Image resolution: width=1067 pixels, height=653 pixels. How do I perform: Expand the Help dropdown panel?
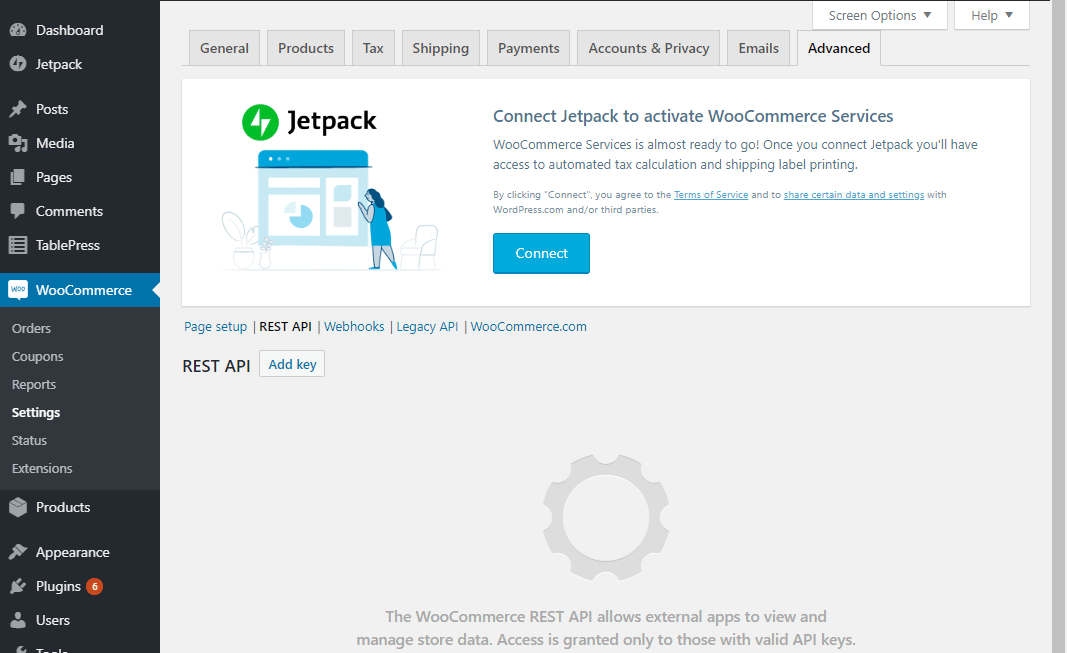991,15
